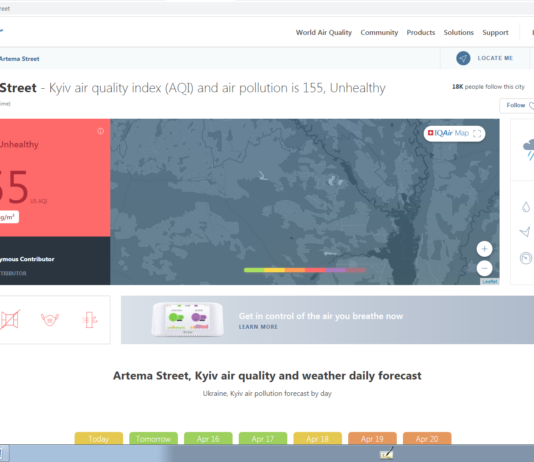534x462 pixels.
Task: Select the Apr 19 forecast tab
Action: click(372, 439)
